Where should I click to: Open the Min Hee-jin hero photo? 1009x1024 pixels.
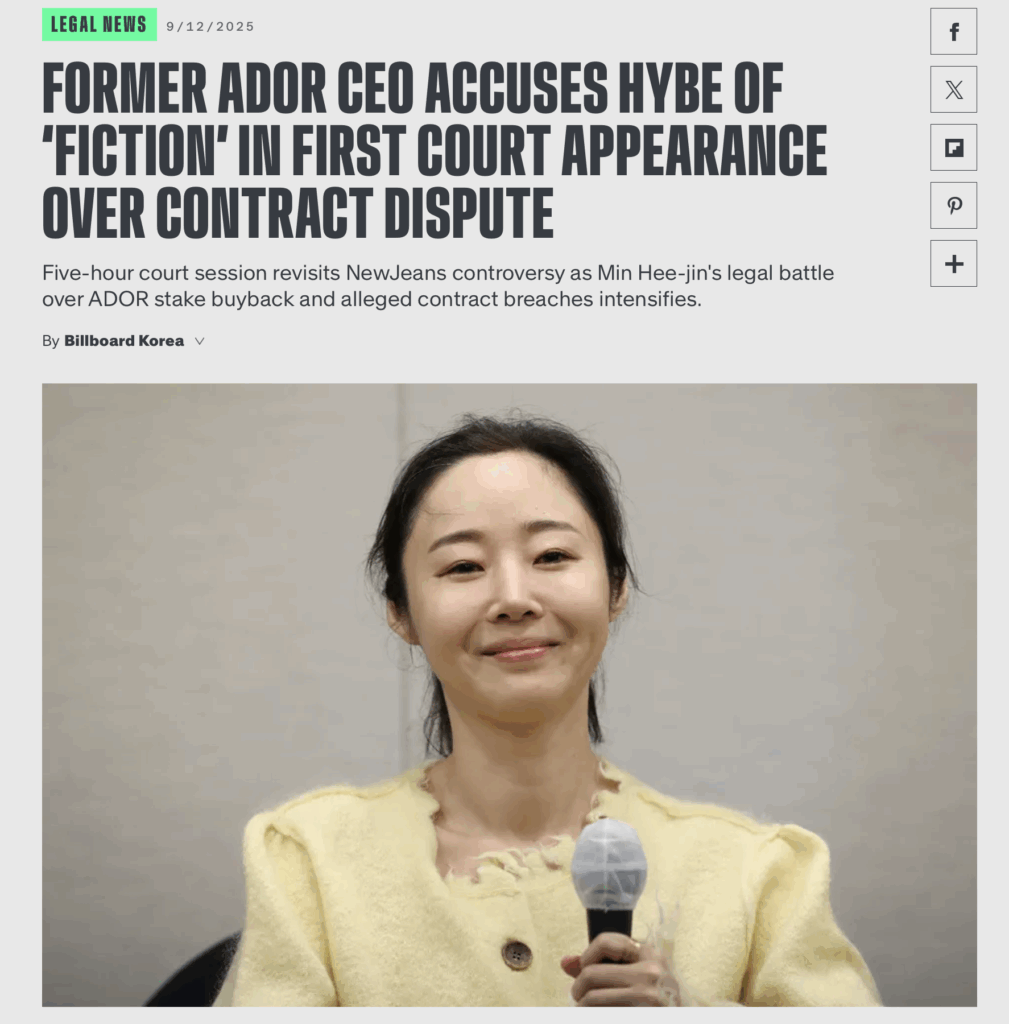coord(509,695)
